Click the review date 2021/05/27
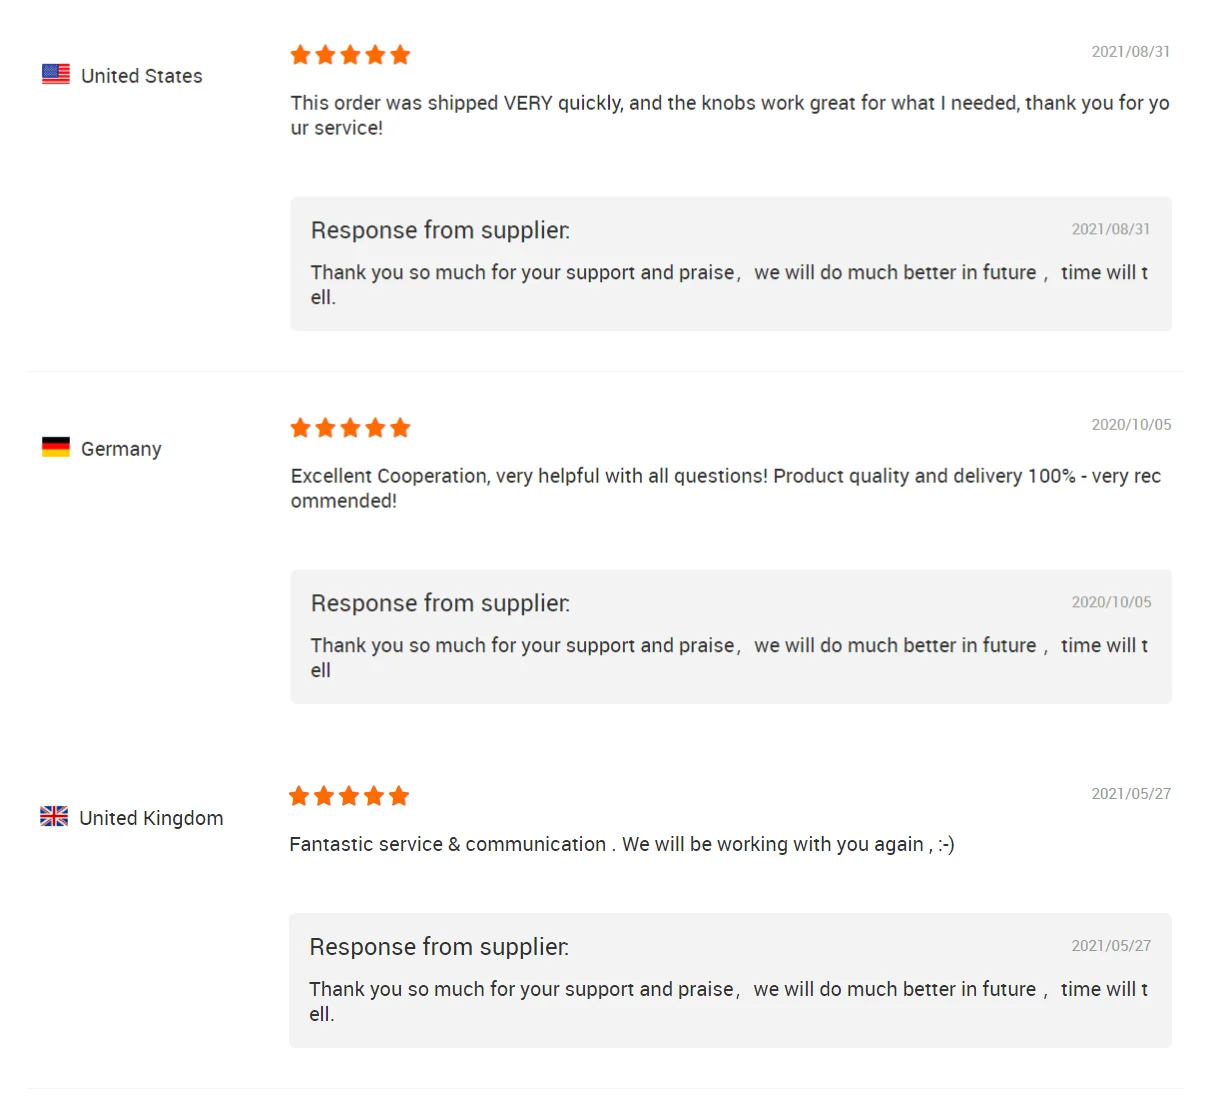The height and width of the screenshot is (1111, 1212). (1131, 794)
